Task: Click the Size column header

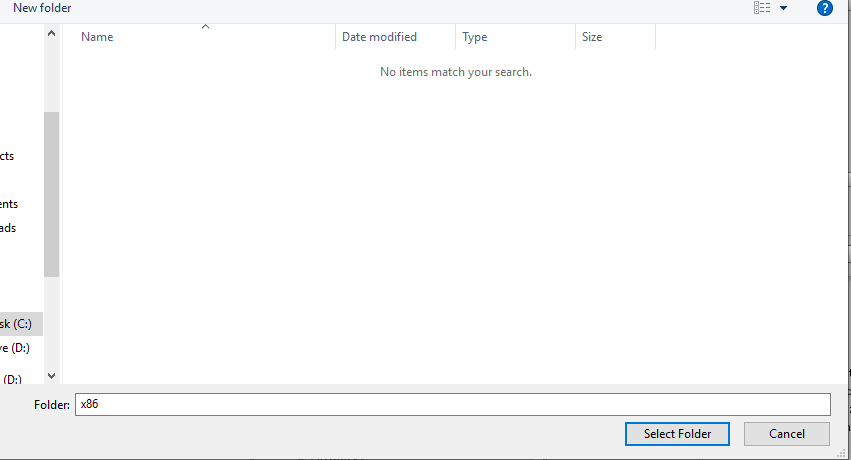Action: 592,37
